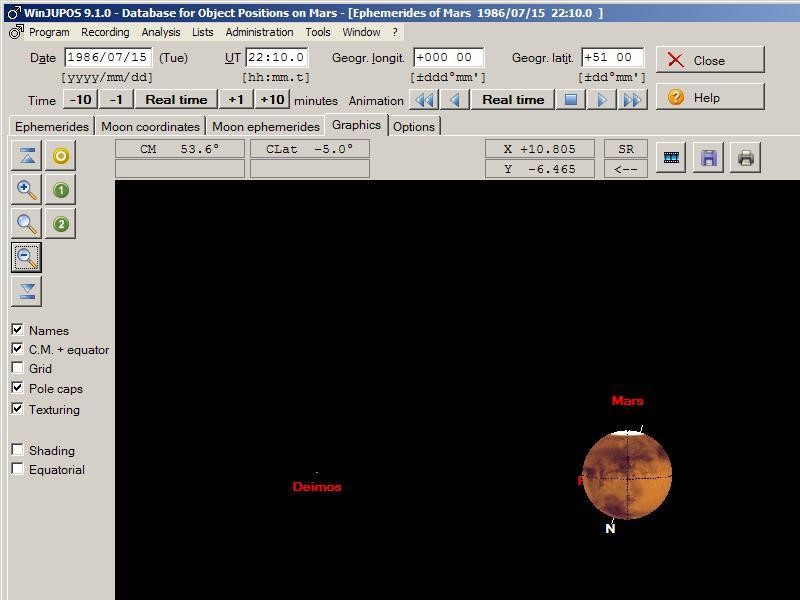Enable the Equatorial checkbox

tap(17, 468)
